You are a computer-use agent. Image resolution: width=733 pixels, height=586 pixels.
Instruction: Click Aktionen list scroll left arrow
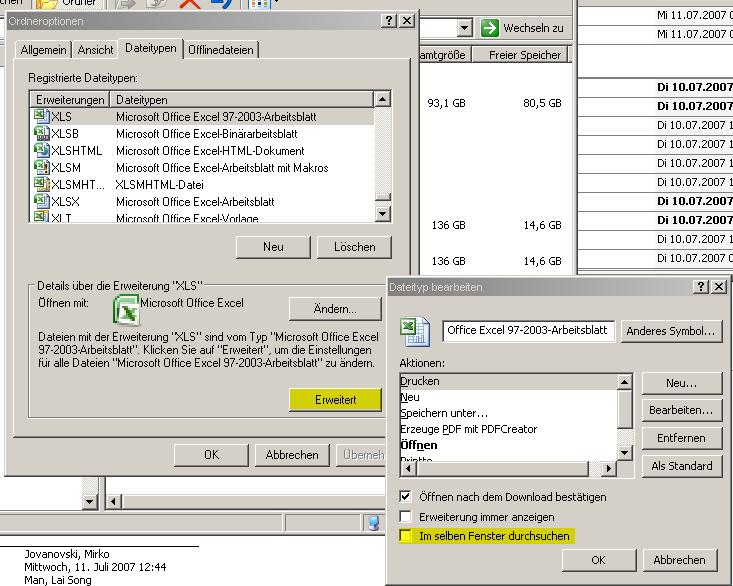(x=408, y=468)
